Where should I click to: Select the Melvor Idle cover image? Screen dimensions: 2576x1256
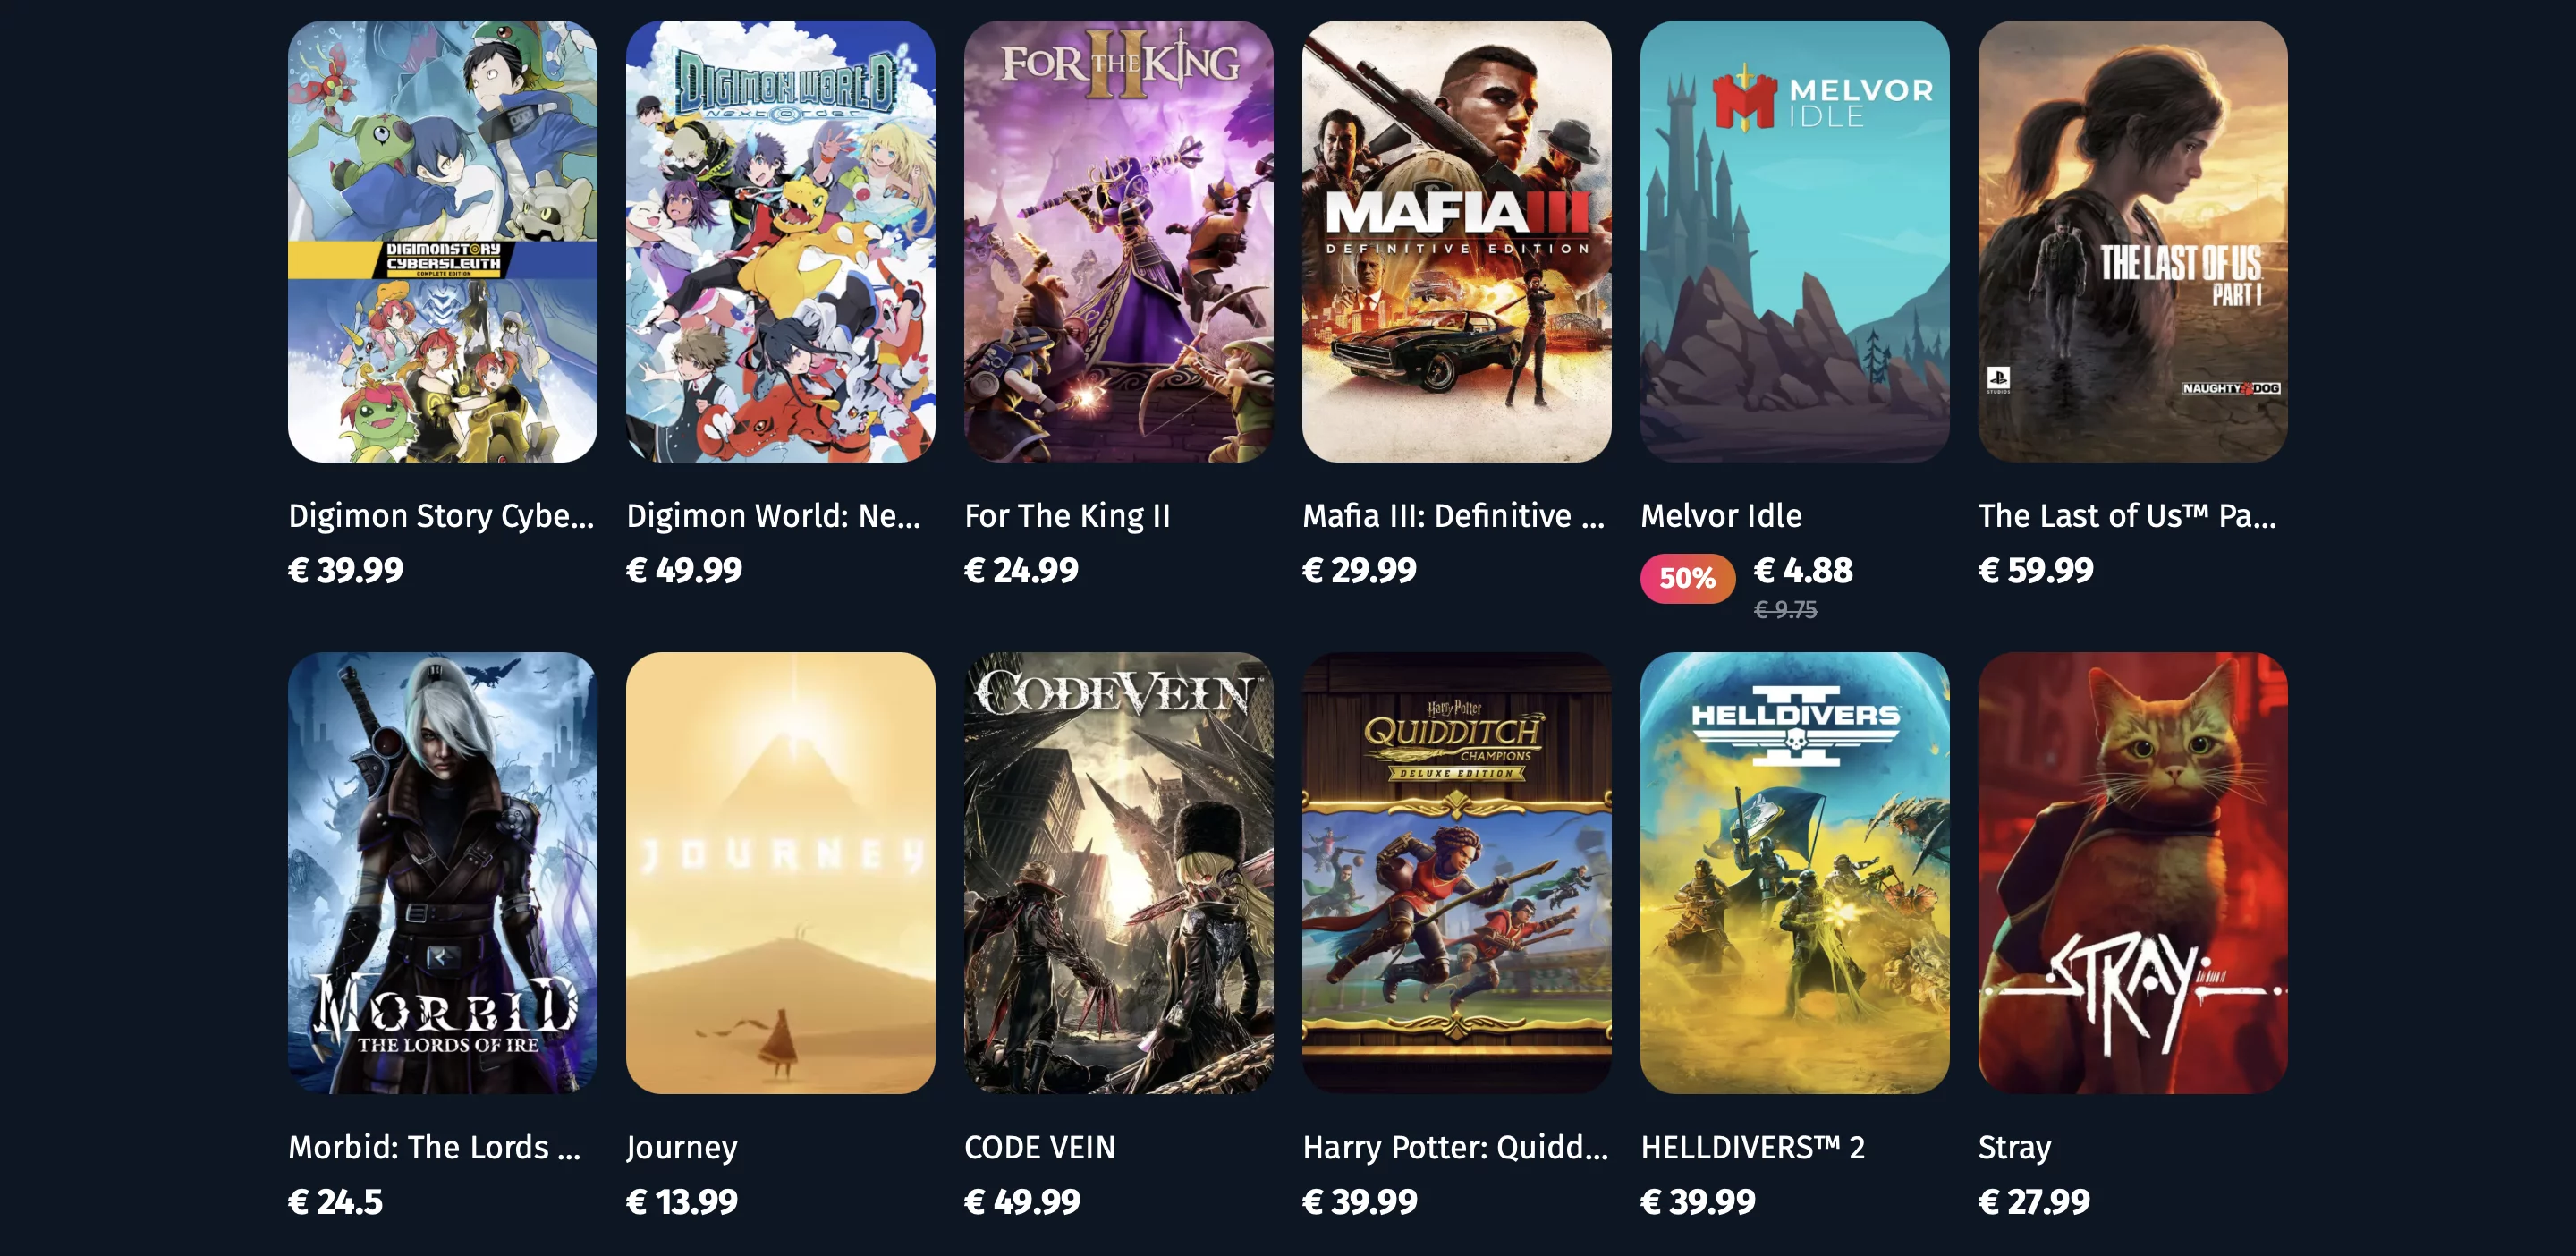pos(1794,241)
